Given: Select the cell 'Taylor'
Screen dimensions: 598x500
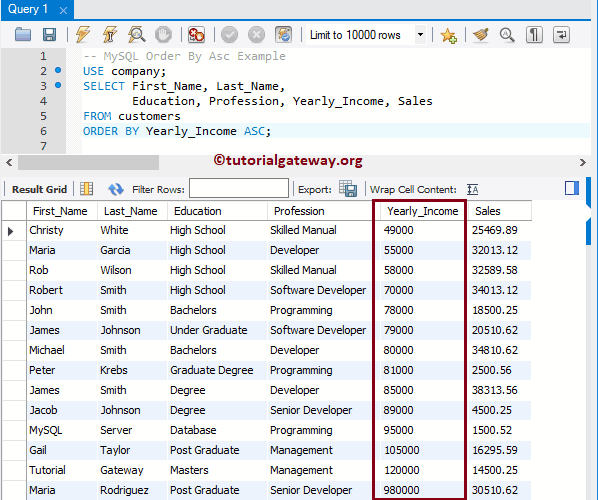Looking at the screenshot, I should [132, 450].
